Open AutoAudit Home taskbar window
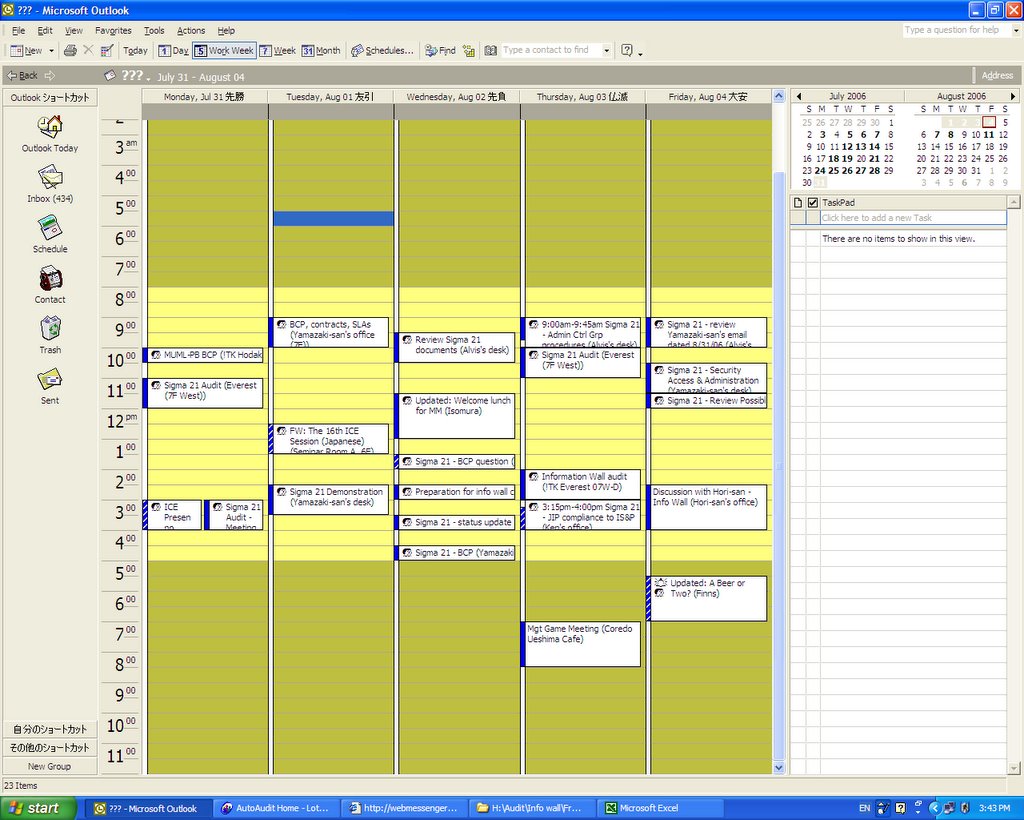The width and height of the screenshot is (1024, 820). (275, 808)
